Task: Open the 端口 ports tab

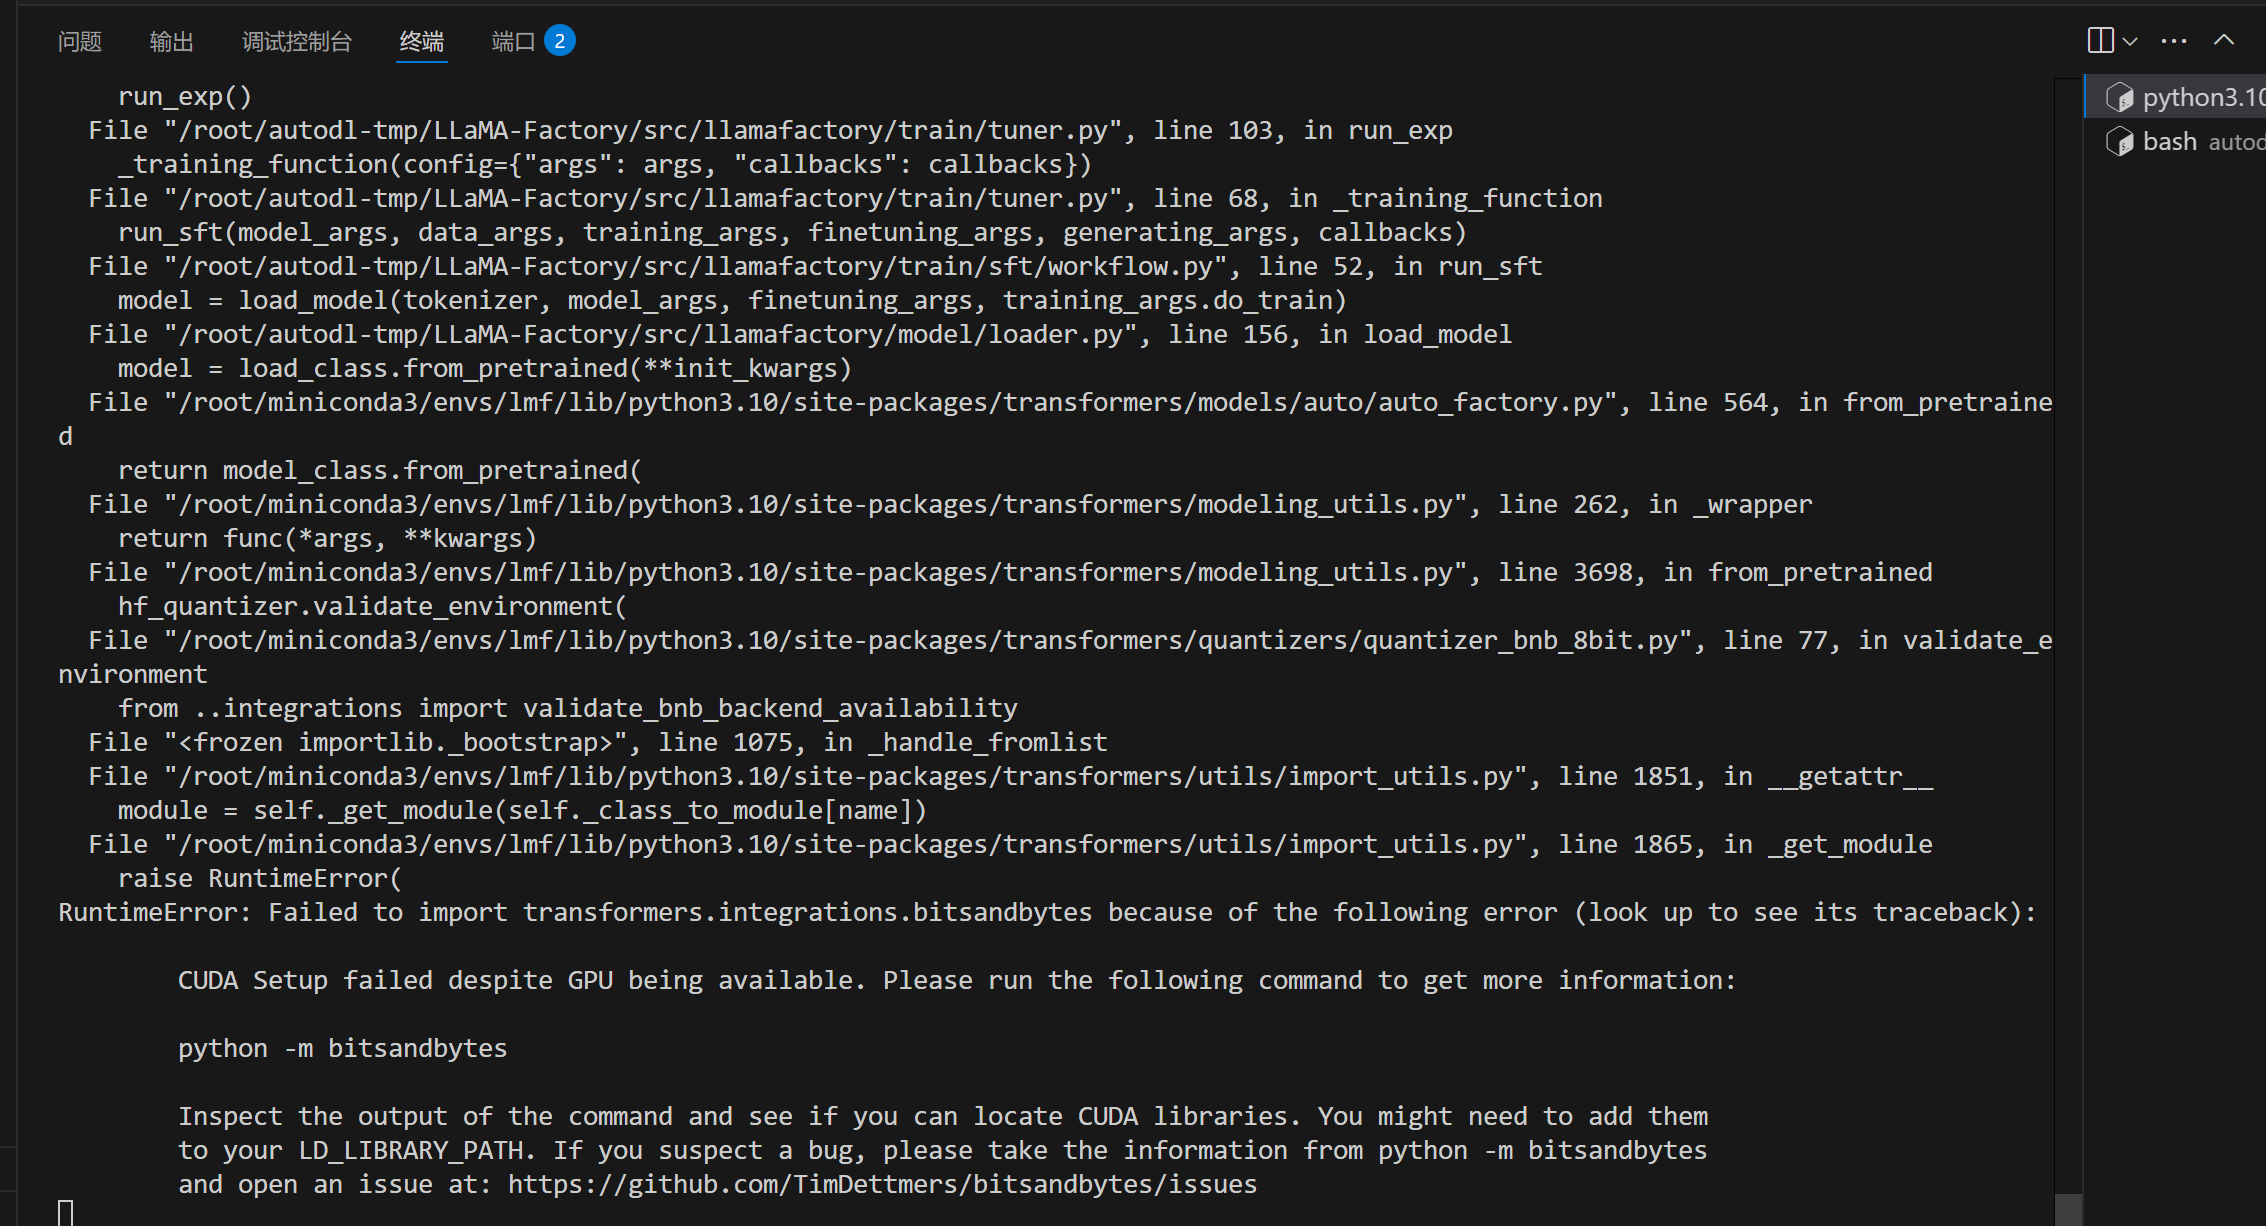Action: pos(513,41)
